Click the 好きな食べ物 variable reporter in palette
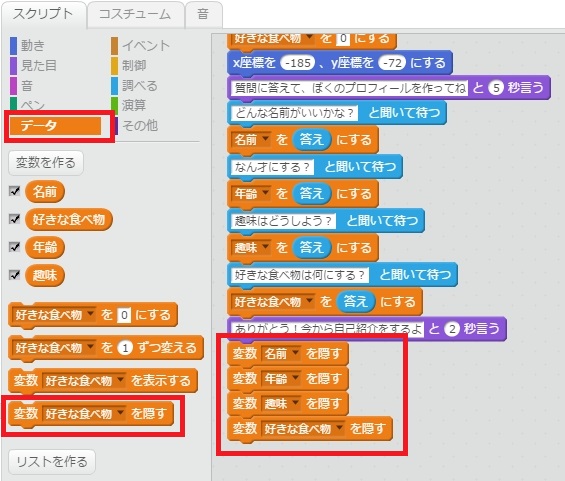 point(69,219)
